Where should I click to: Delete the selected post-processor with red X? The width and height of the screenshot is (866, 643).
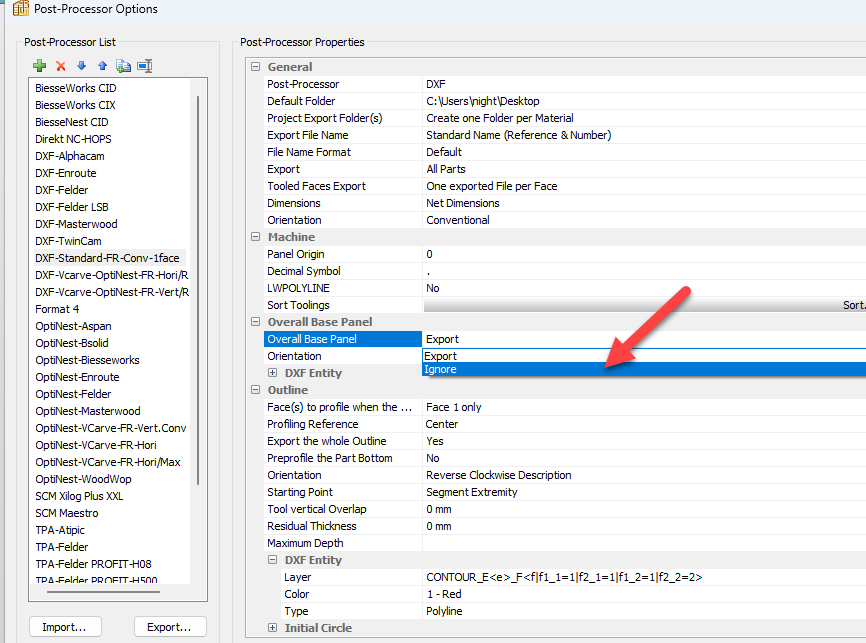pos(61,66)
